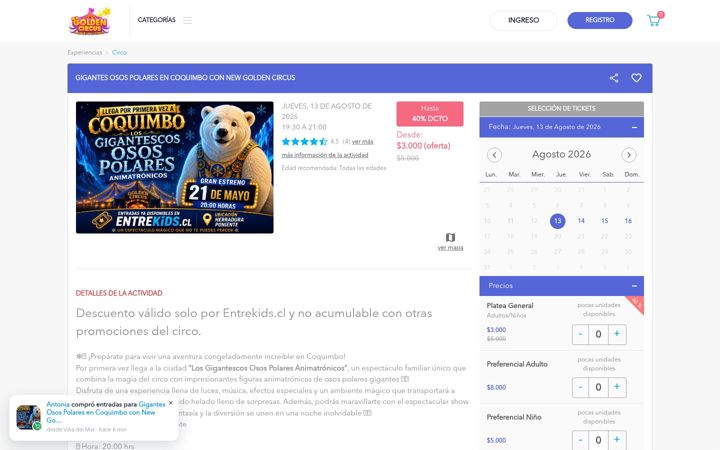Click 'Edad recomendada: Todas las edades' text
The width and height of the screenshot is (720, 450).
tap(334, 168)
